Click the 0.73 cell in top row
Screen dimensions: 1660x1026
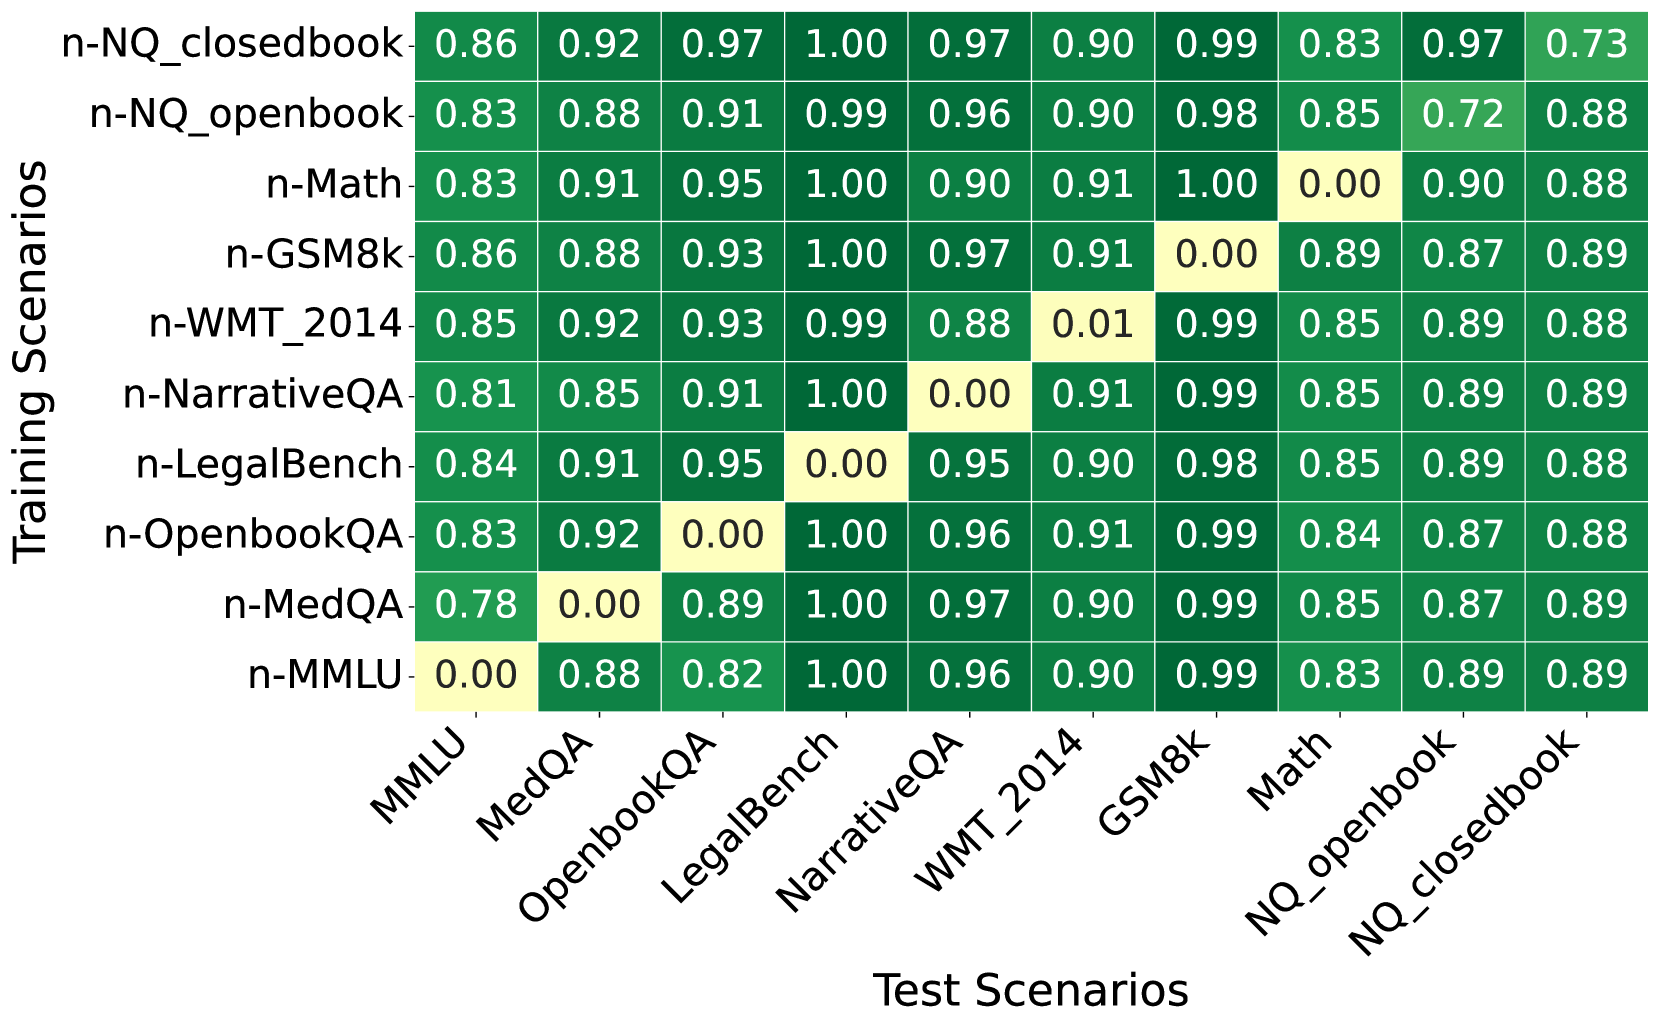(1586, 45)
